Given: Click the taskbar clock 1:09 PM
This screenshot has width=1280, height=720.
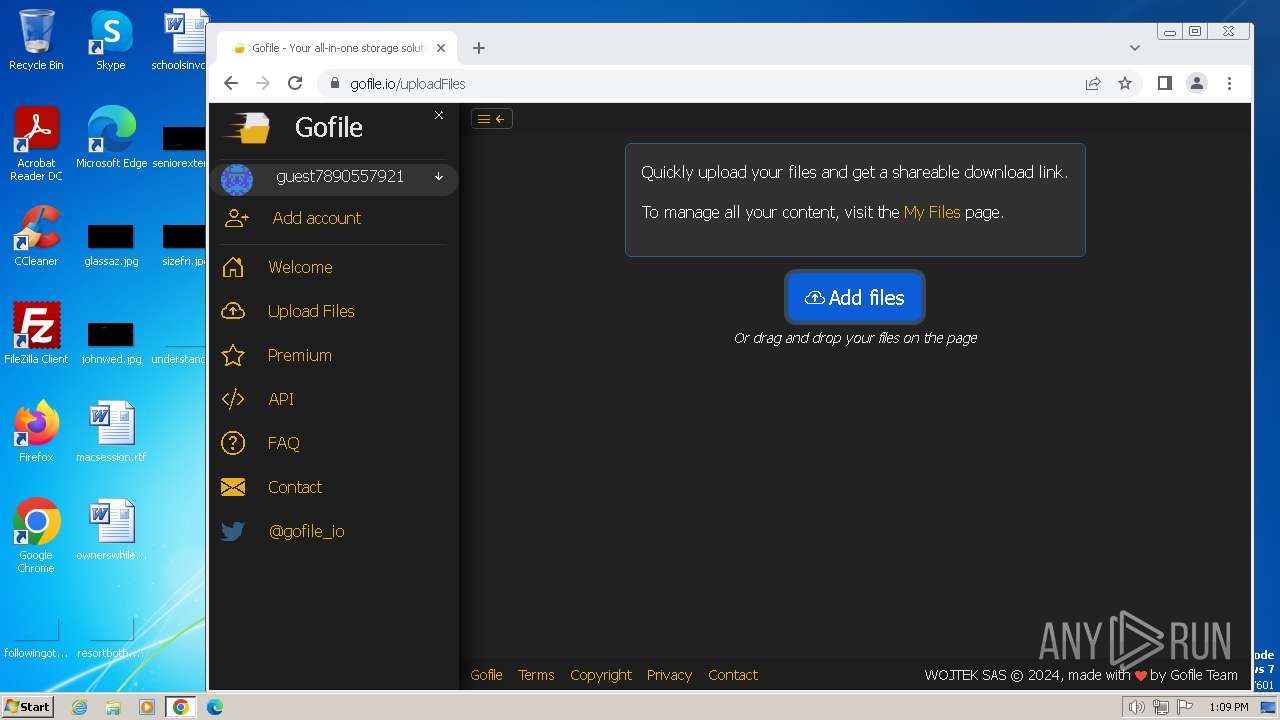Looking at the screenshot, I should [1228, 707].
